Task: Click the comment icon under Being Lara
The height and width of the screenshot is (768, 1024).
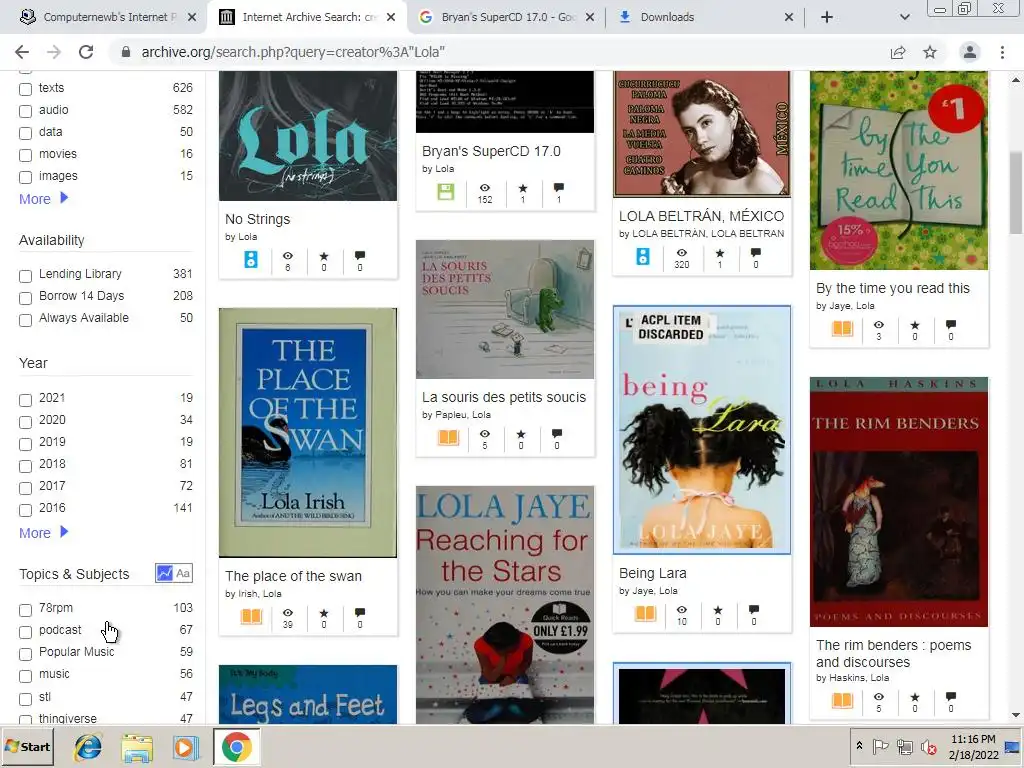Action: pos(754,609)
